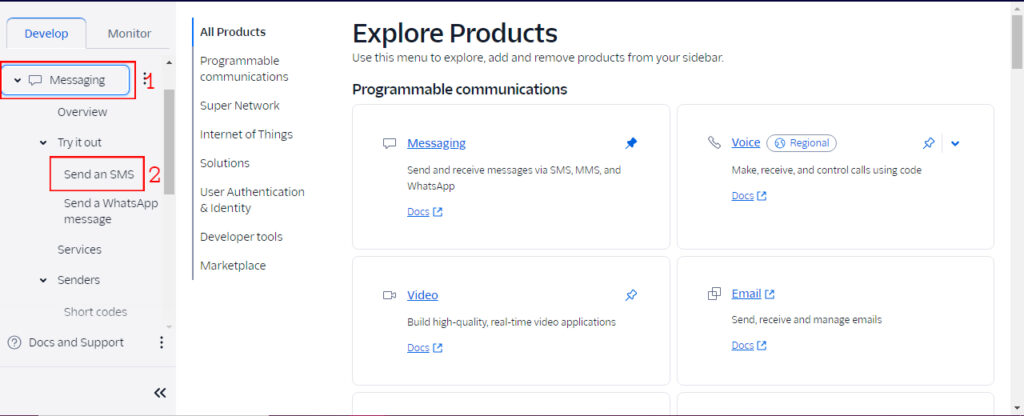Click the Messaging speech bubble card icon

(x=389, y=143)
